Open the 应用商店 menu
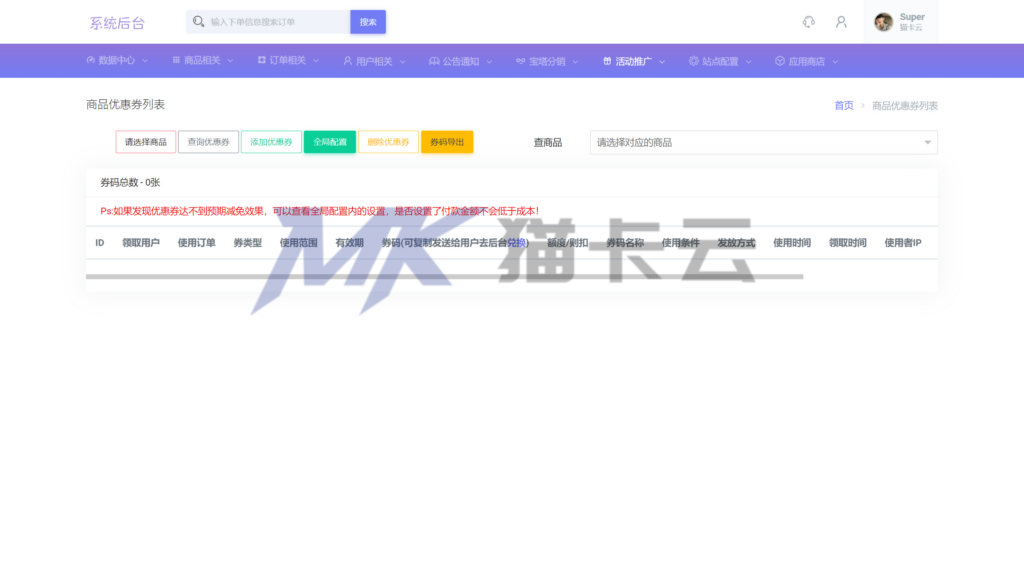The width and height of the screenshot is (1024, 583). pyautogui.click(x=807, y=61)
